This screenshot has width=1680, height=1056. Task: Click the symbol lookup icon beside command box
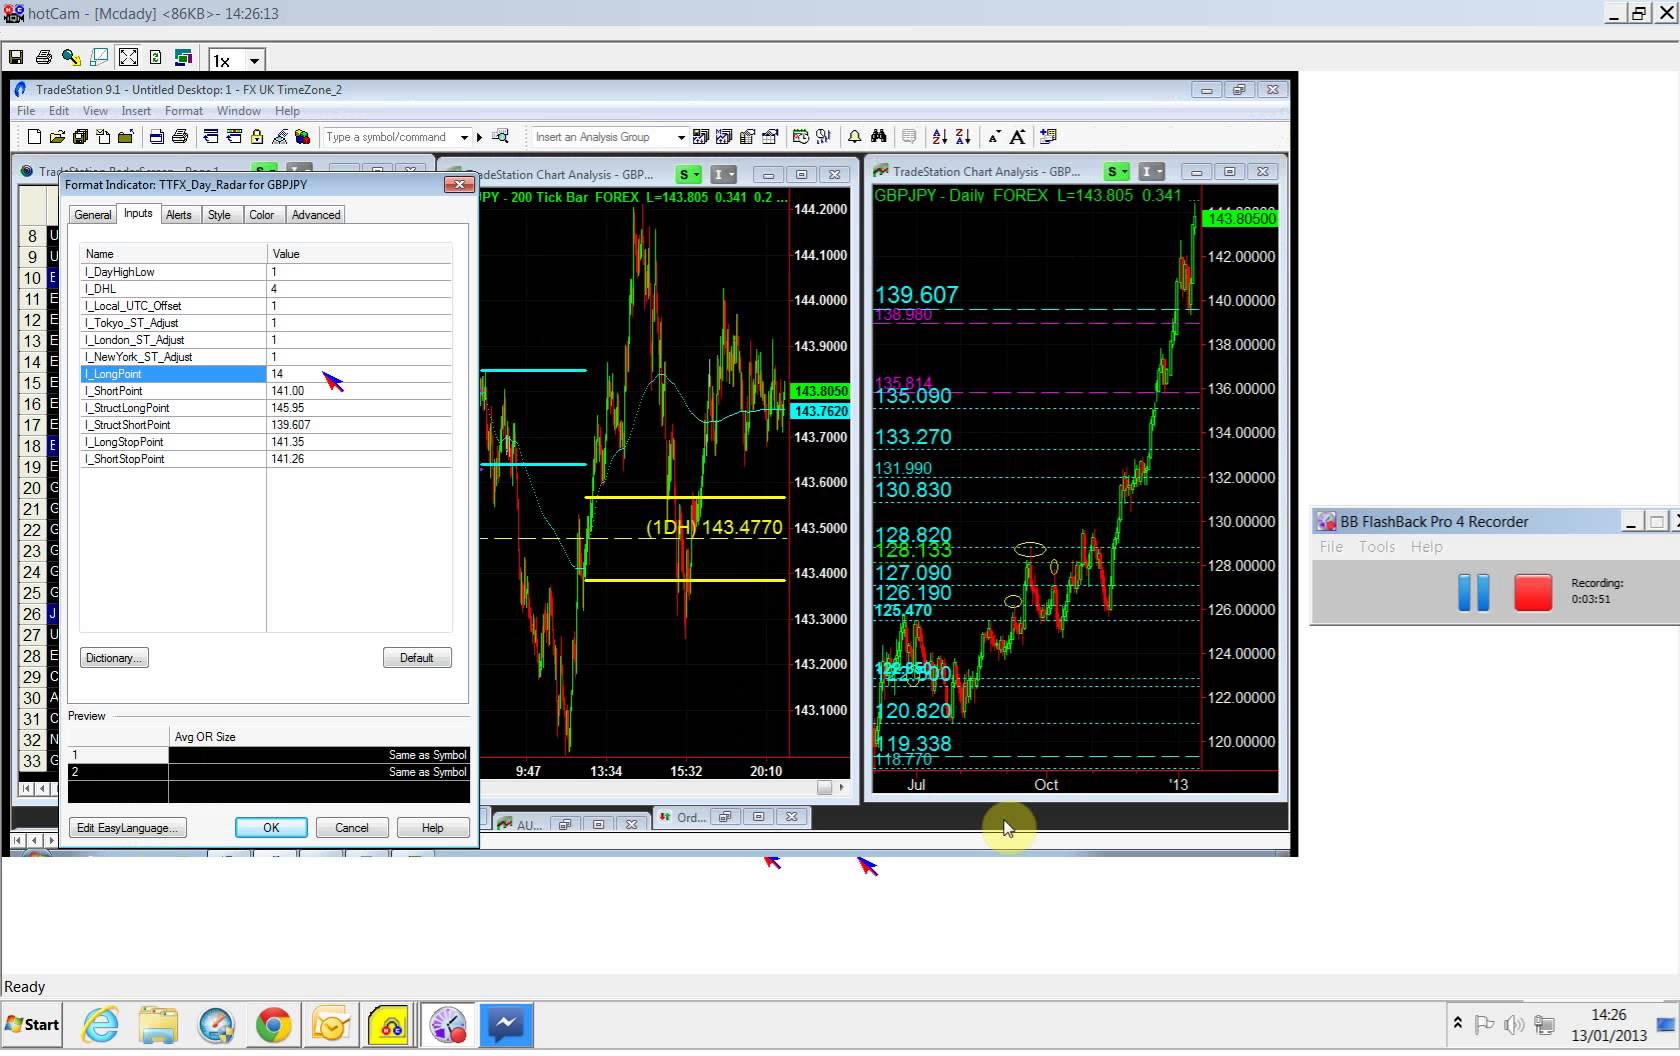point(501,137)
